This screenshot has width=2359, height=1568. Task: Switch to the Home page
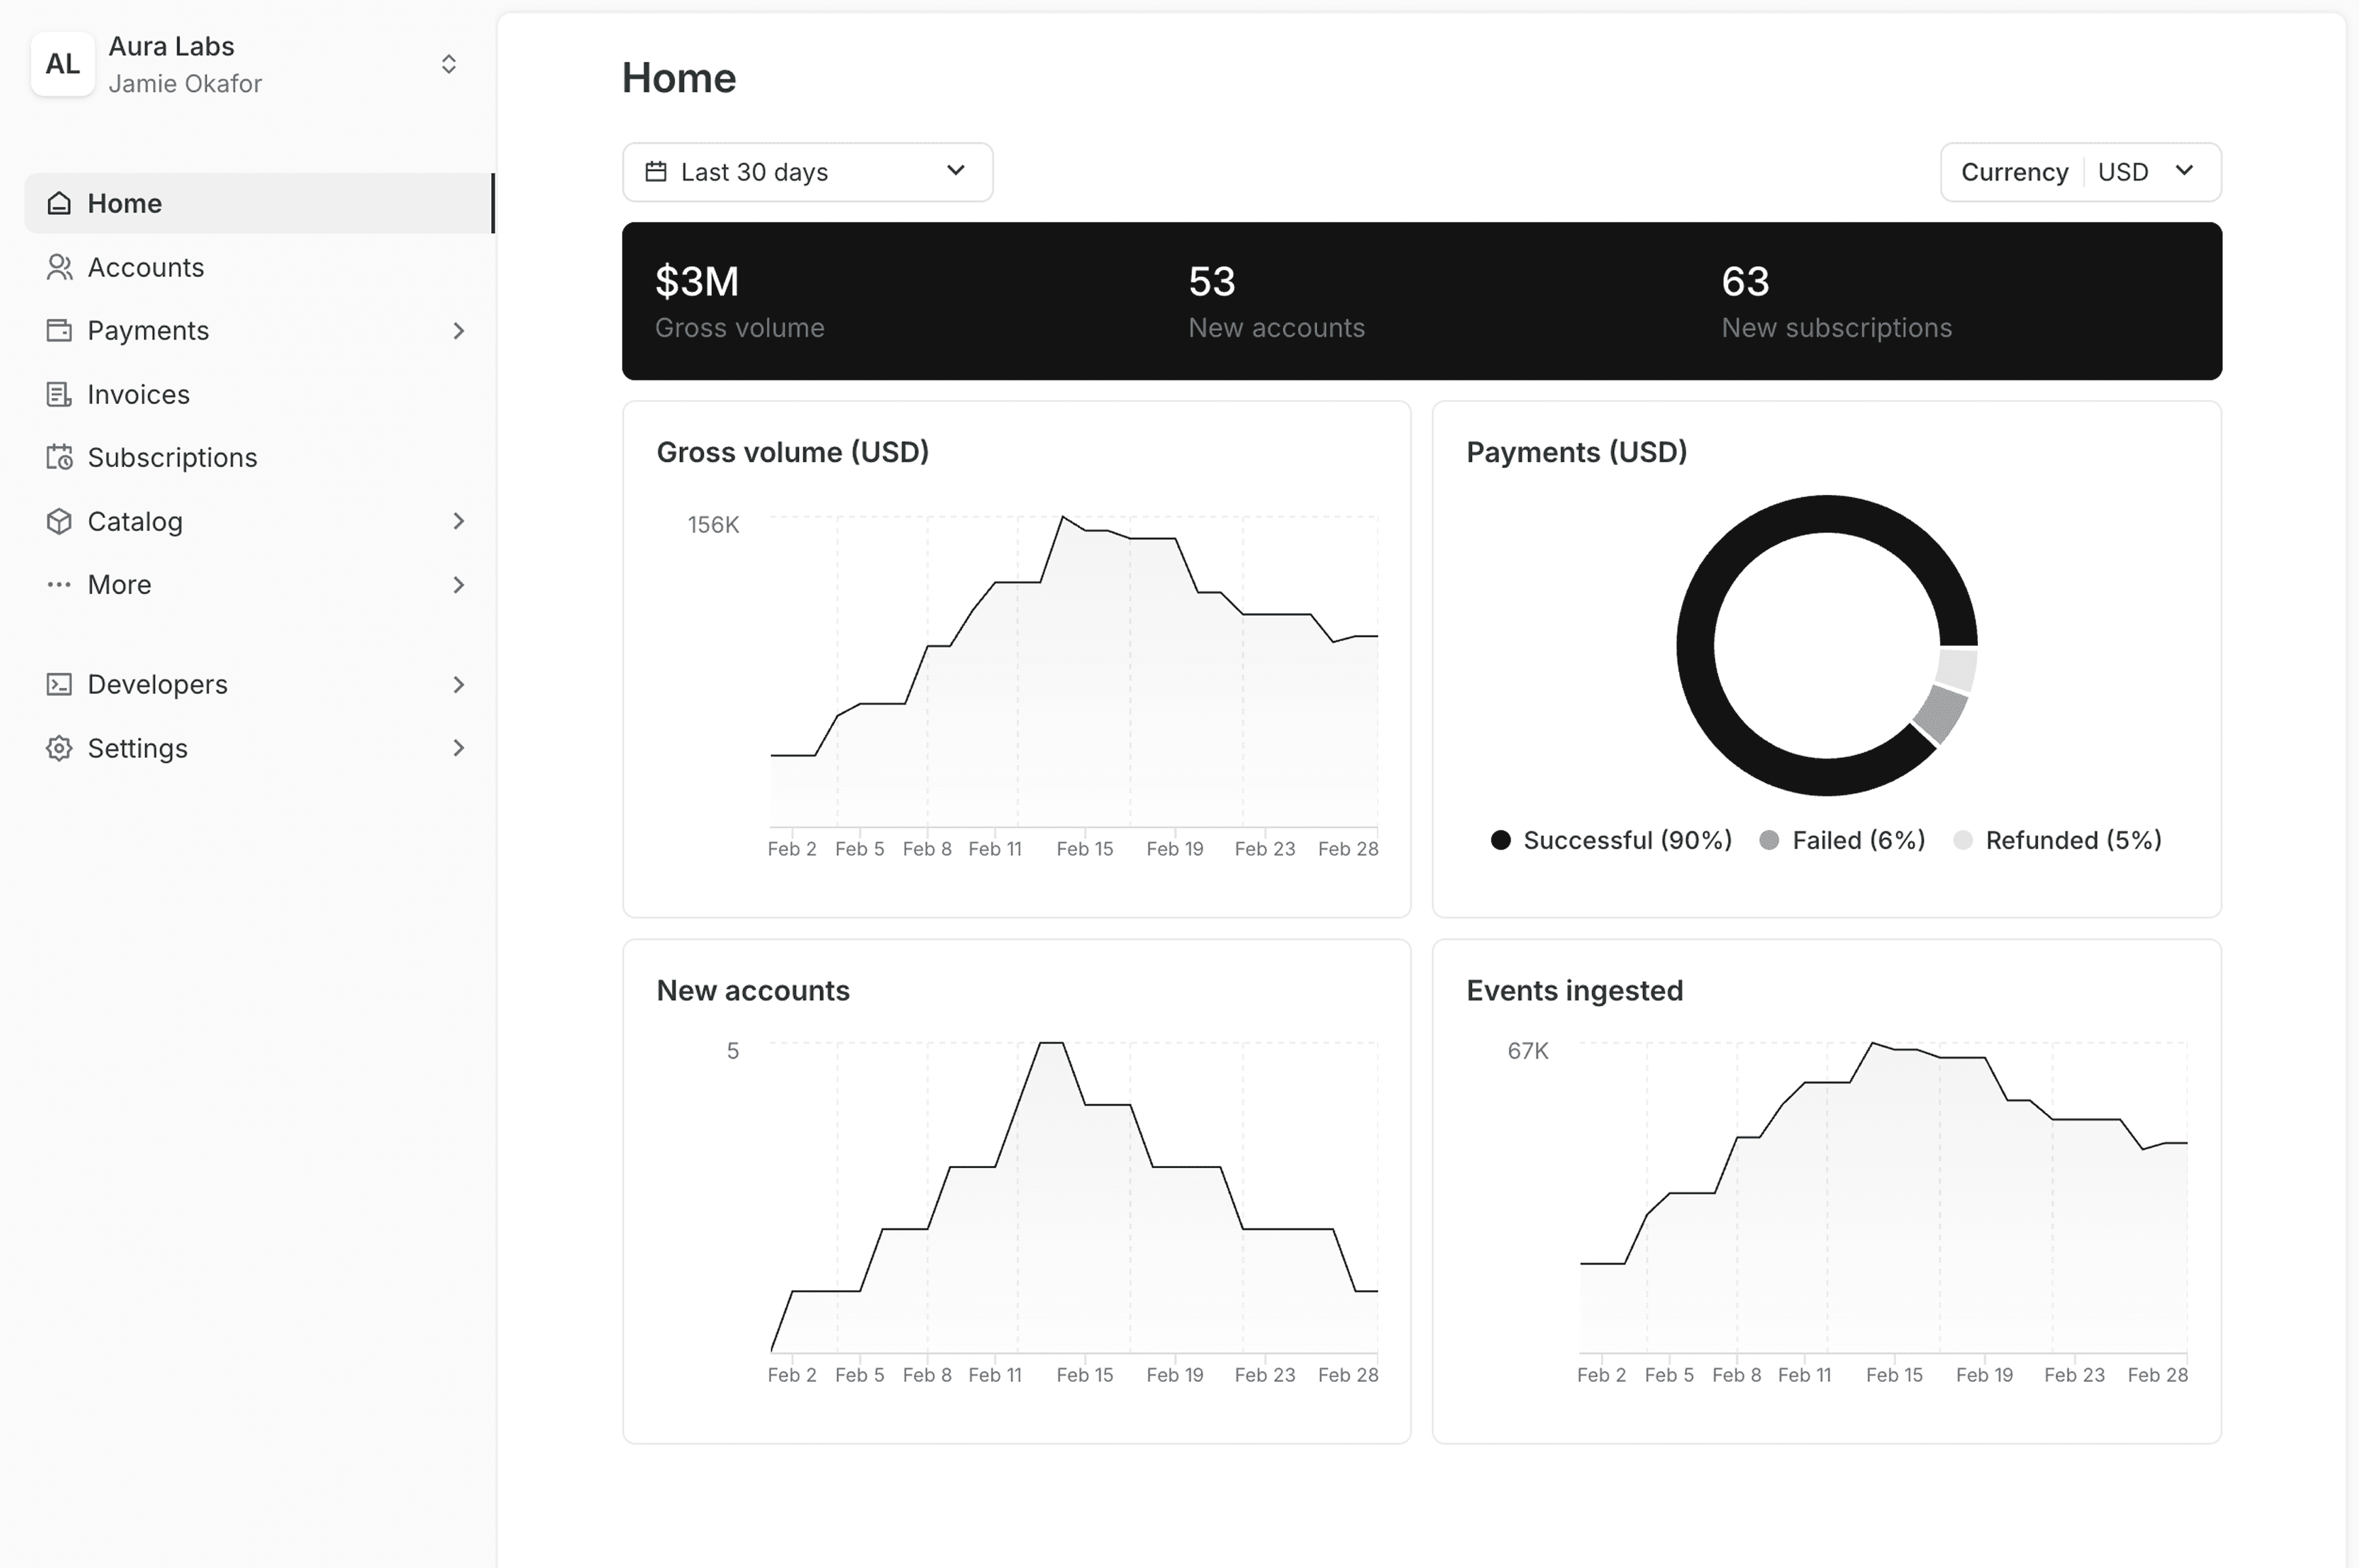pyautogui.click(x=125, y=203)
